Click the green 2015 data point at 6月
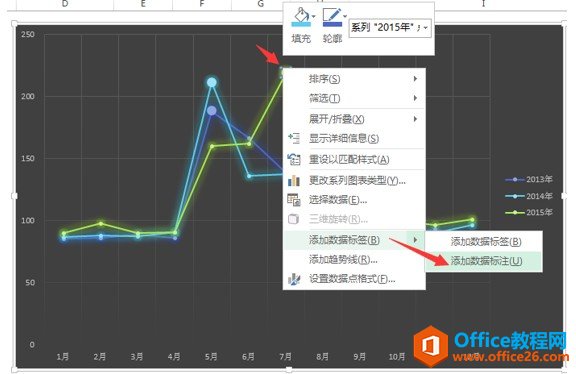Screen dimensions: 576x374 coord(249,144)
